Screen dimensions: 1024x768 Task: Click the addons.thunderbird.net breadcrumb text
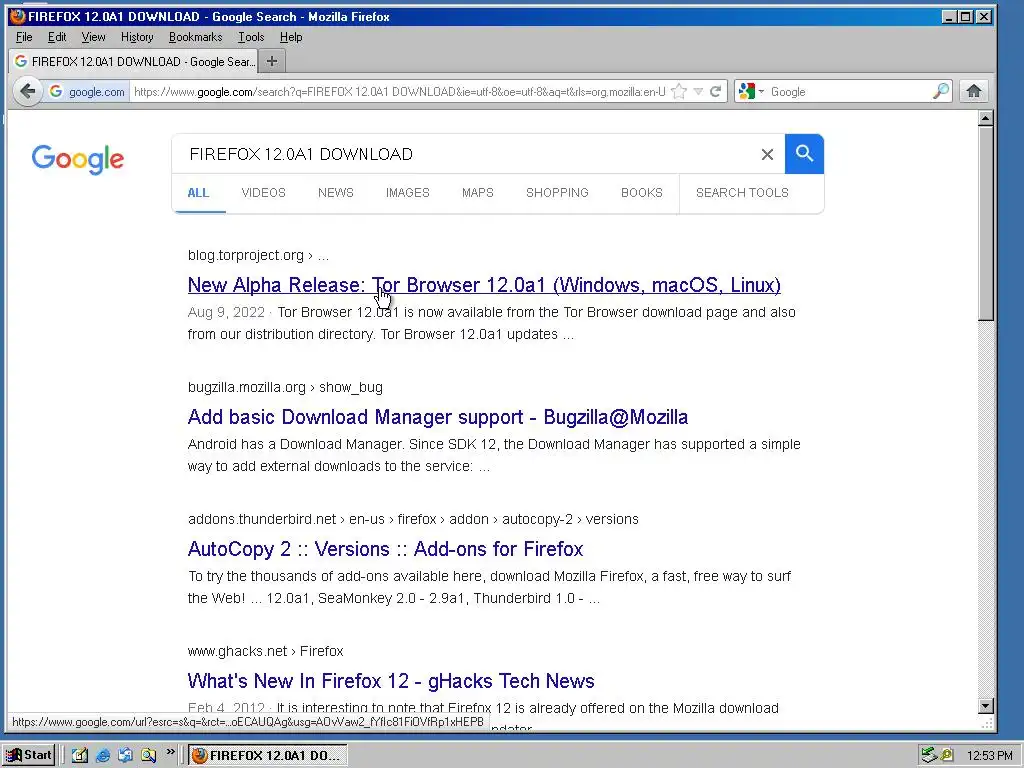pos(262,519)
